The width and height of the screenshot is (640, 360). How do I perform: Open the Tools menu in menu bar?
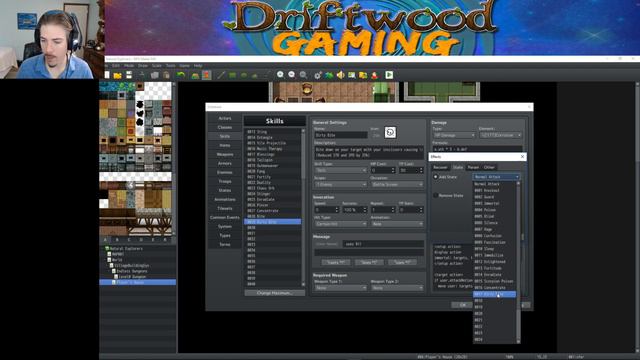170,66
